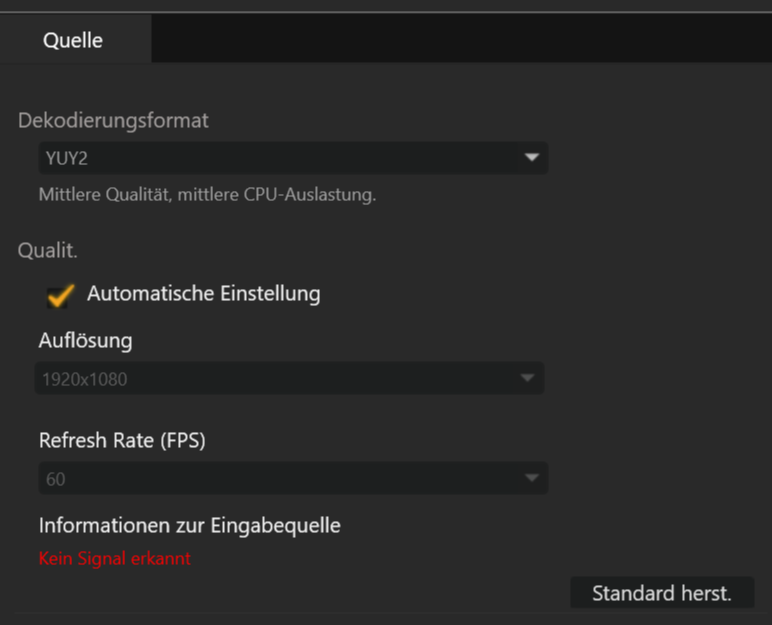Click the Informationen zur Eingabequelle label
This screenshot has width=772, height=625.
pyautogui.click(x=189, y=525)
